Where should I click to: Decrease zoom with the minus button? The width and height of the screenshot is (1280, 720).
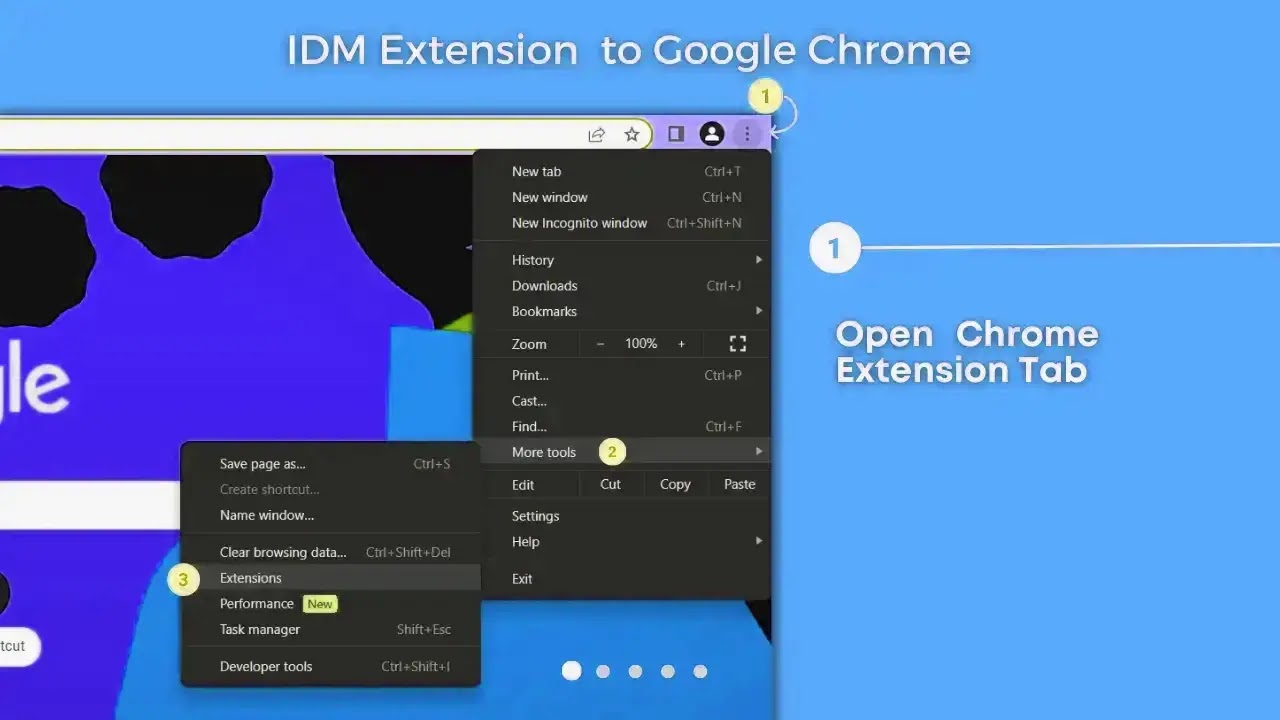(x=600, y=344)
